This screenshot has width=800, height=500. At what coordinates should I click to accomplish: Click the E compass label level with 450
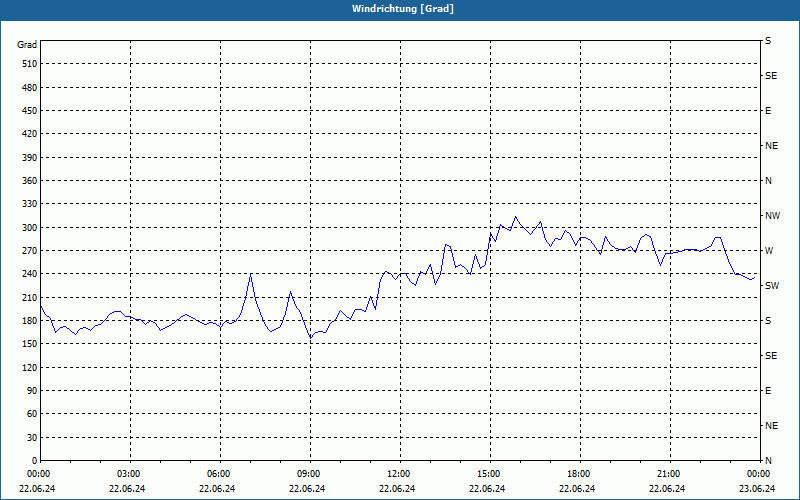pyautogui.click(x=768, y=111)
